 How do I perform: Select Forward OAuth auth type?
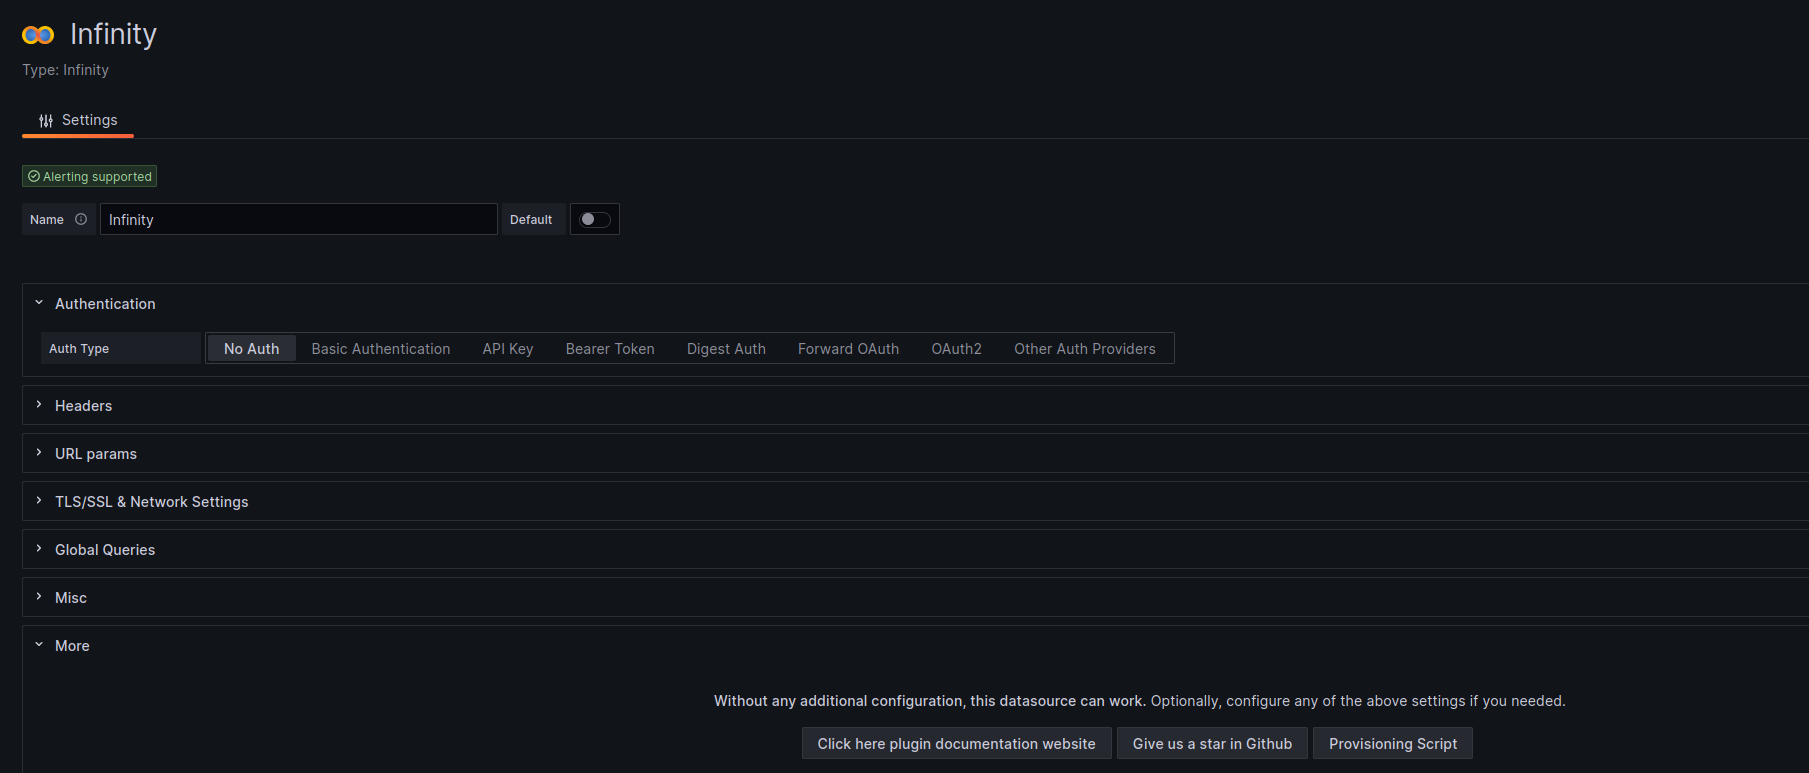coord(848,348)
